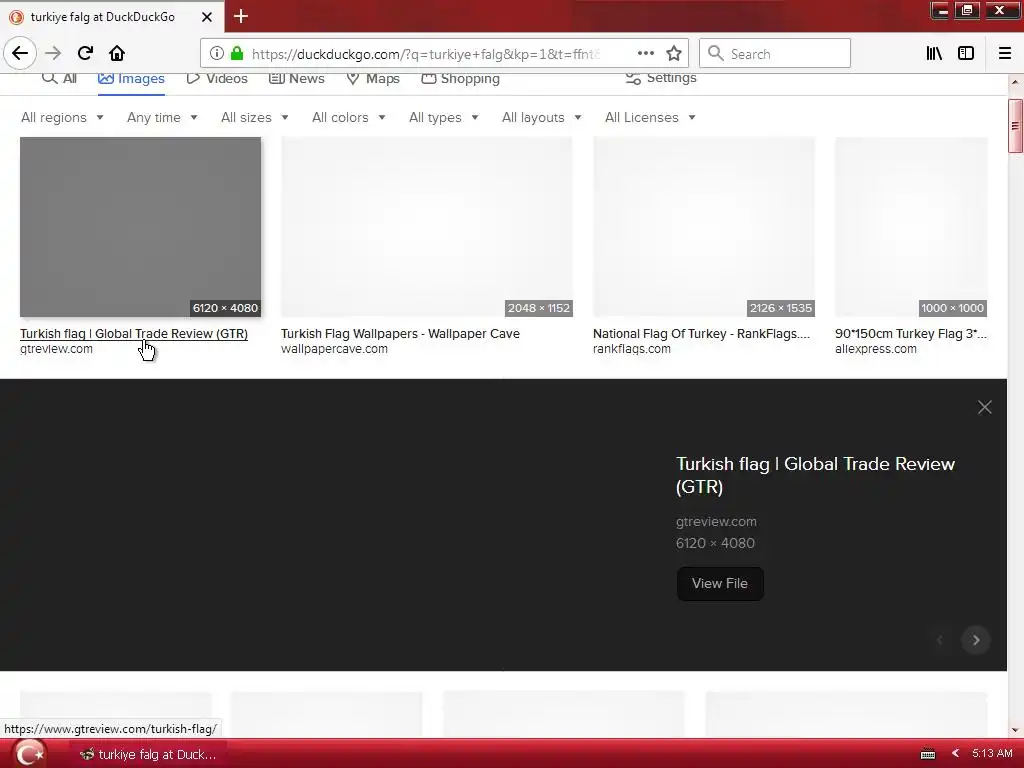1024x768 pixels.
Task: Expand the All sizes filter
Action: point(255,118)
